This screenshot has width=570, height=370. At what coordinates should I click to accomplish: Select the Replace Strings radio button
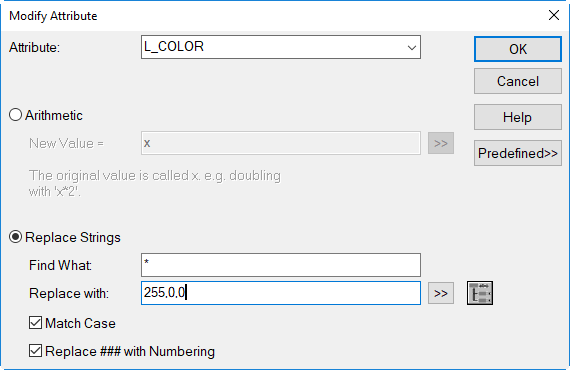tap(15, 237)
